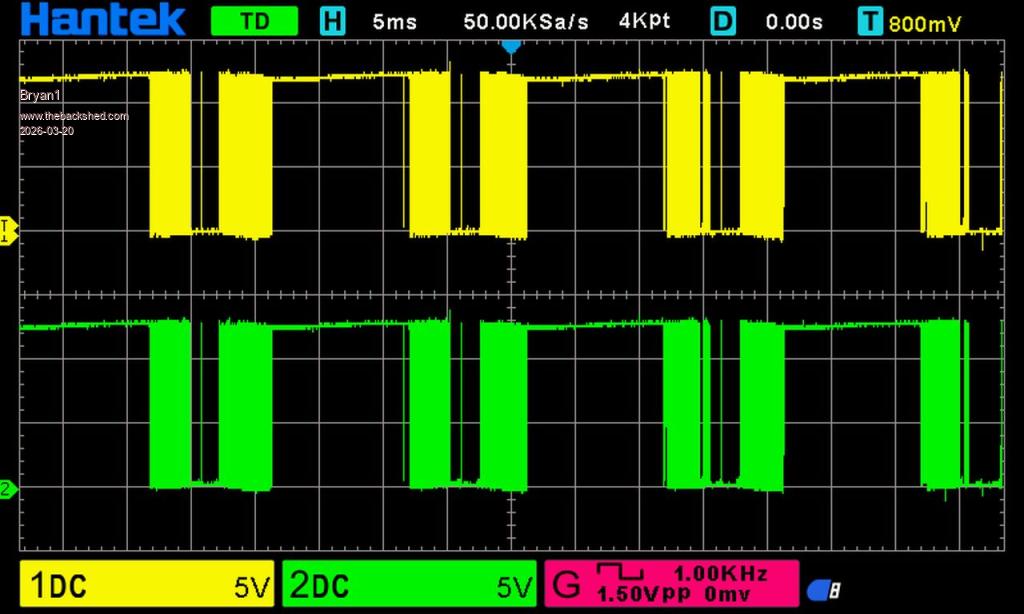This screenshot has width=1024, height=614.
Task: Toggle the green TD trigger status badge
Action: point(254,21)
